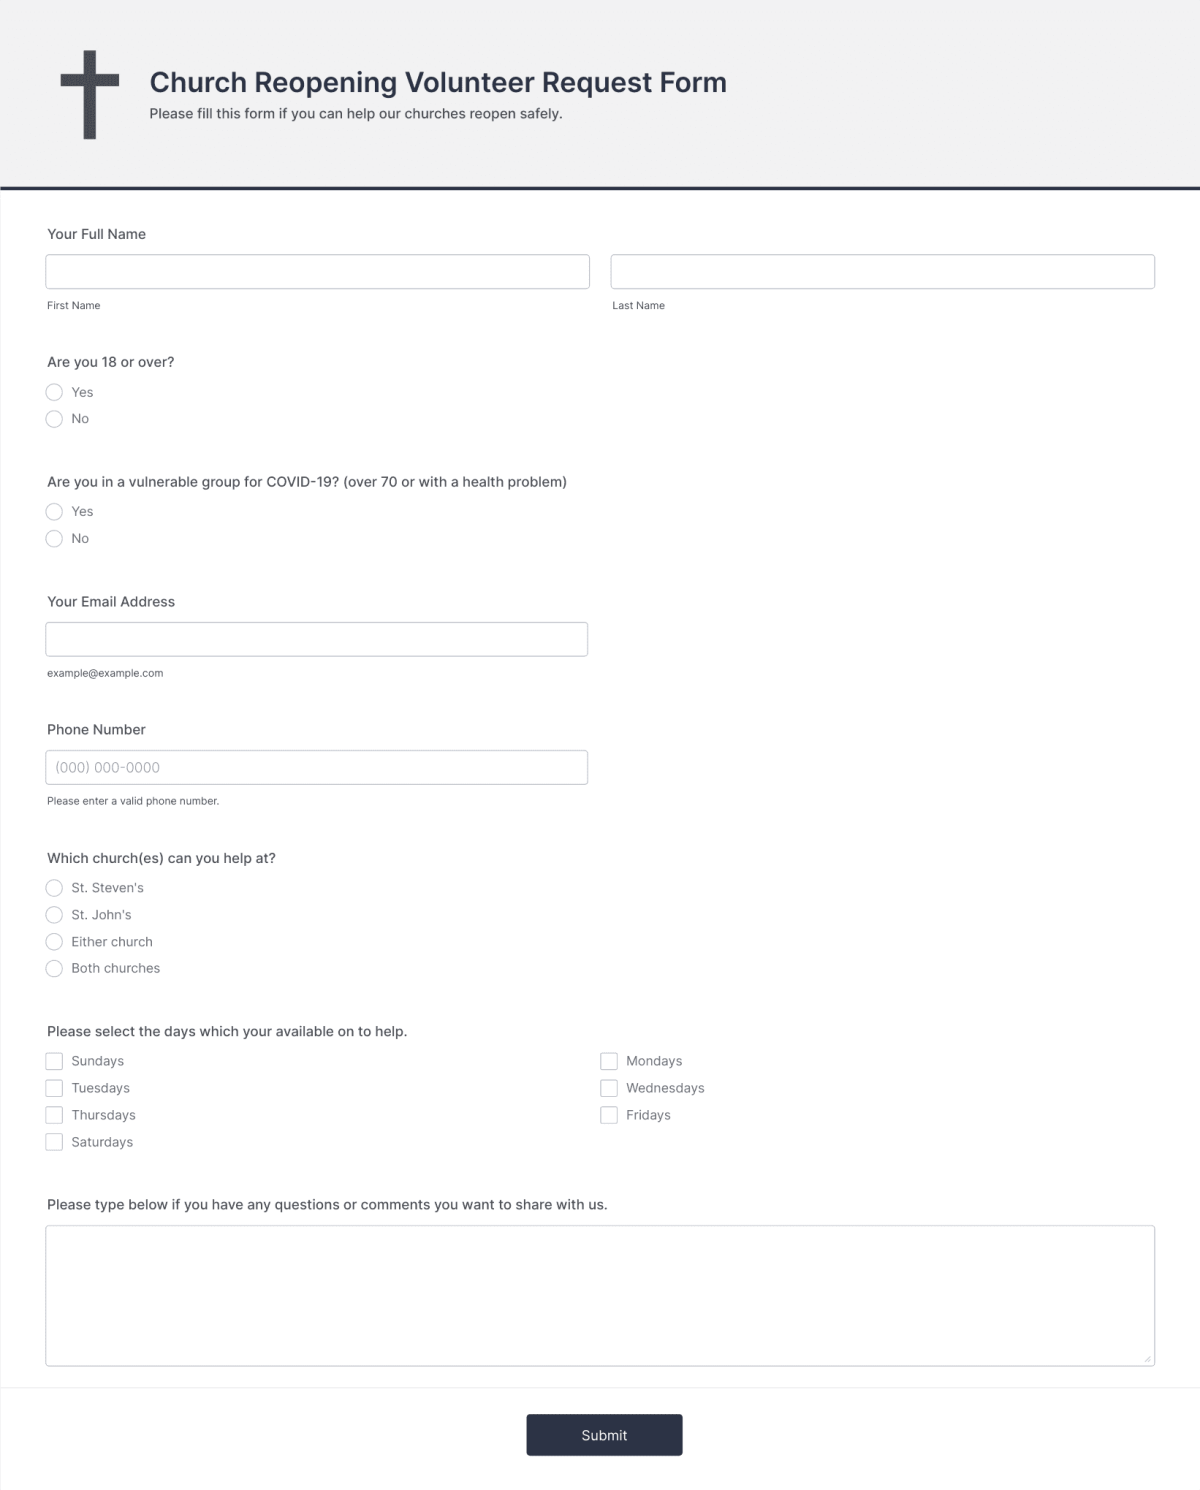Image resolution: width=1200 pixels, height=1490 pixels.
Task: Enable the Thursdays checkbox
Action: [54, 1114]
